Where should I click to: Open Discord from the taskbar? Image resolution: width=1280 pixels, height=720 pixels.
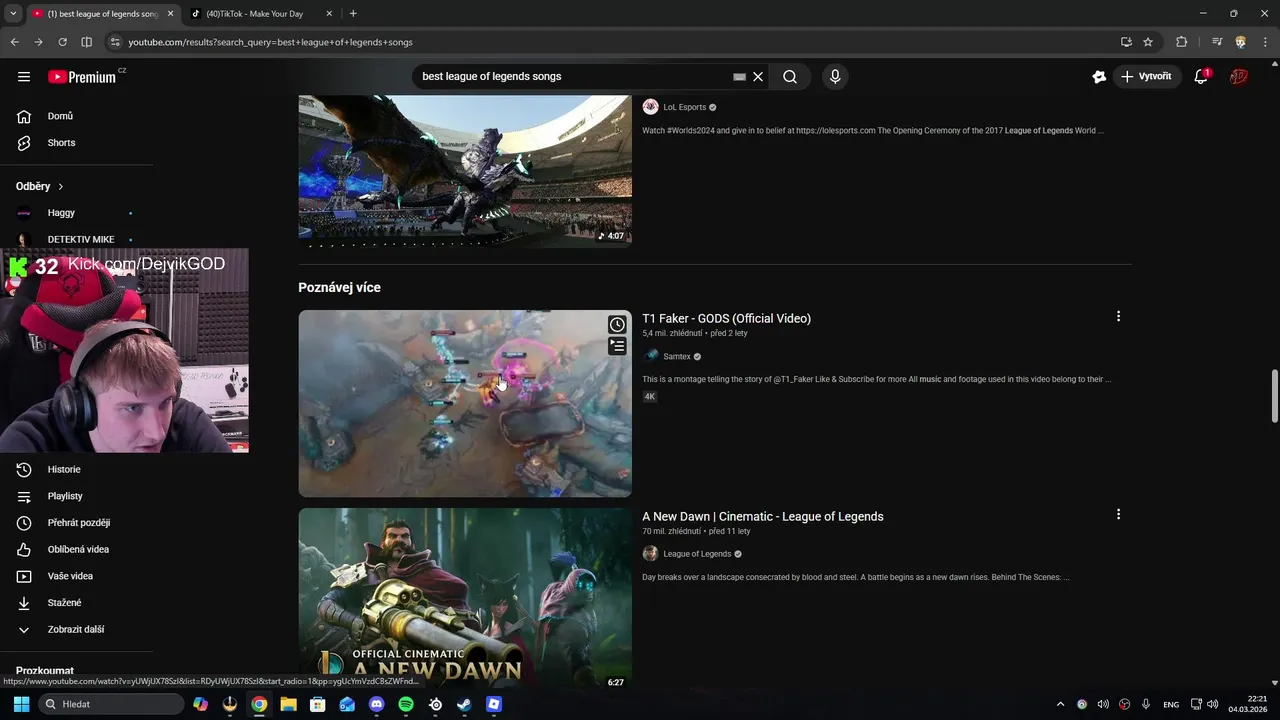click(376, 704)
